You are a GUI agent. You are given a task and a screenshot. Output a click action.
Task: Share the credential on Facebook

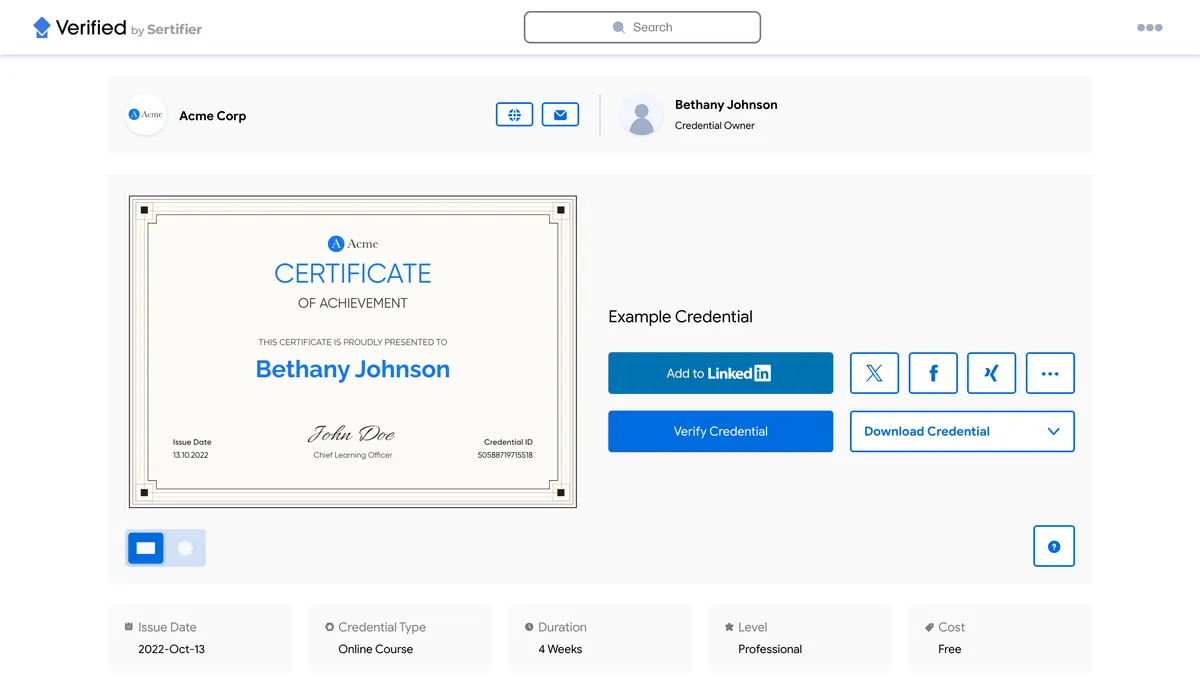(x=932, y=373)
